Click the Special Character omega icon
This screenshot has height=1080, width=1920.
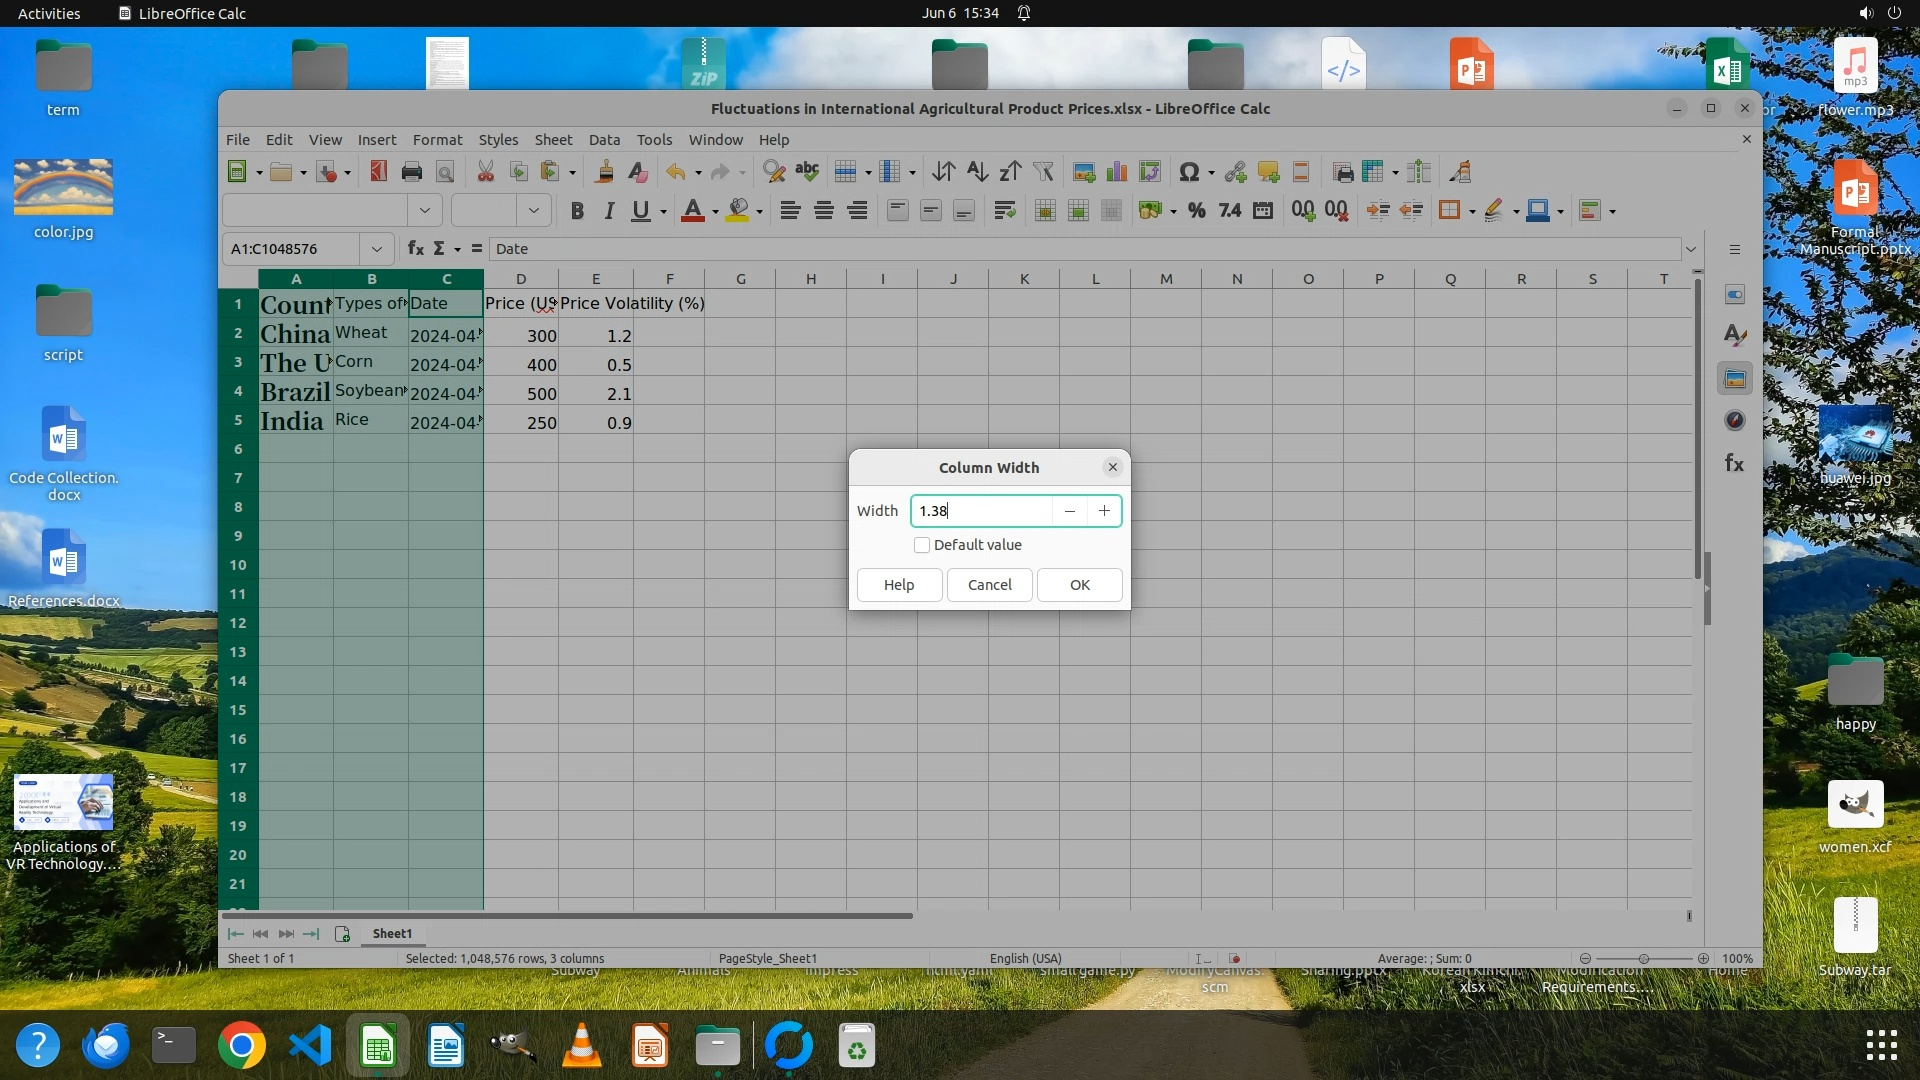(1188, 172)
